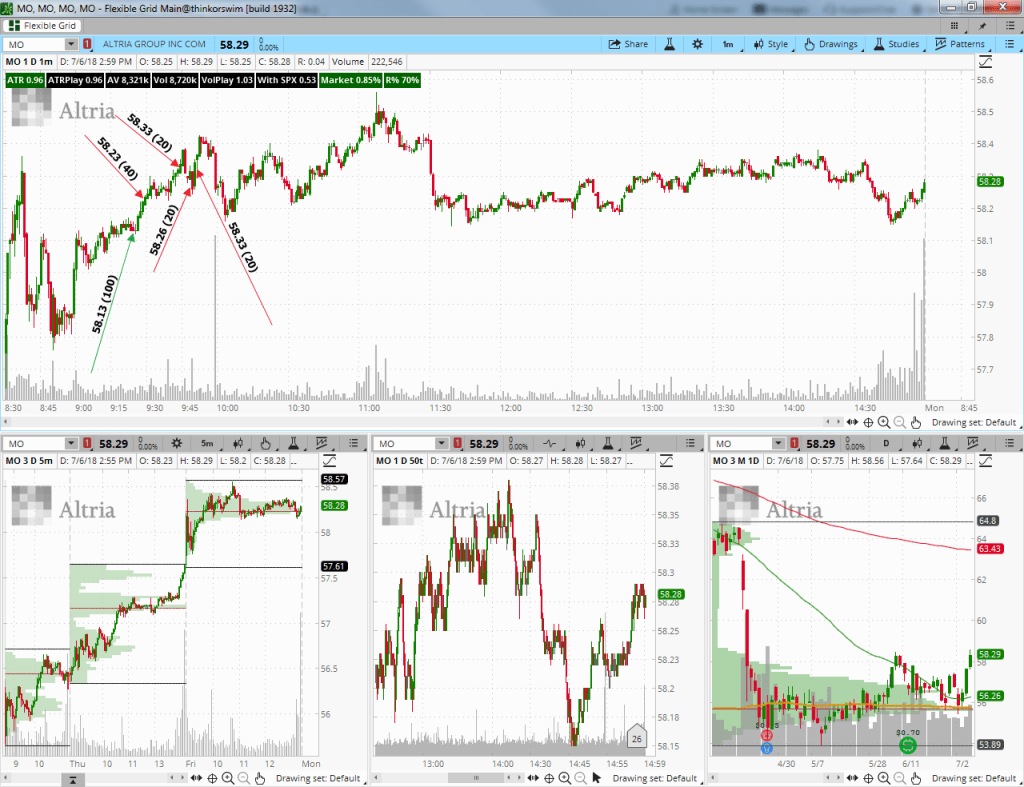This screenshot has width=1024, height=787.
Task: Toggle the Market 0.85% indicator label
Action: coord(350,79)
